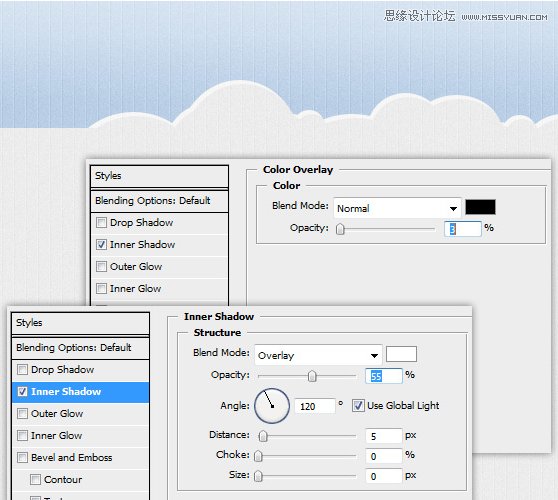Select Blending Options: Default in the lower dialog
The width and height of the screenshot is (558, 500).
80,348
